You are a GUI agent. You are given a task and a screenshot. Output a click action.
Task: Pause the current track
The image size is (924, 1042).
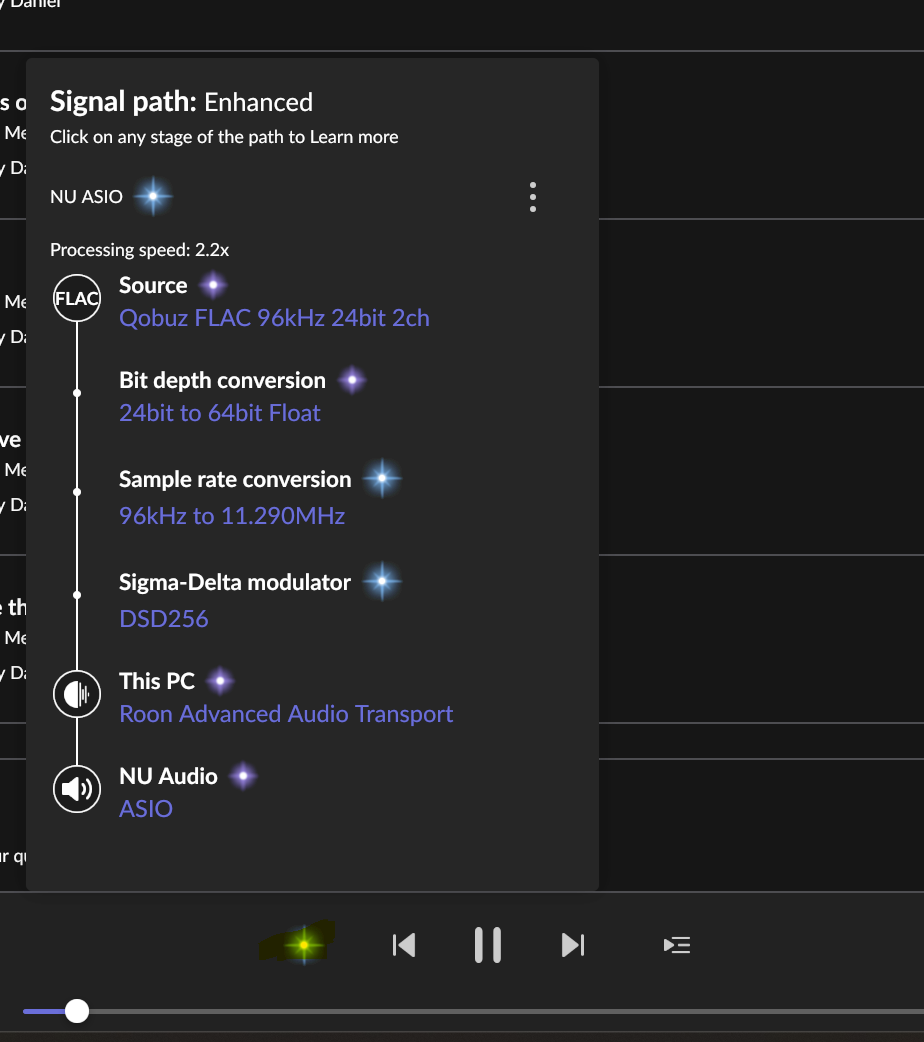488,945
